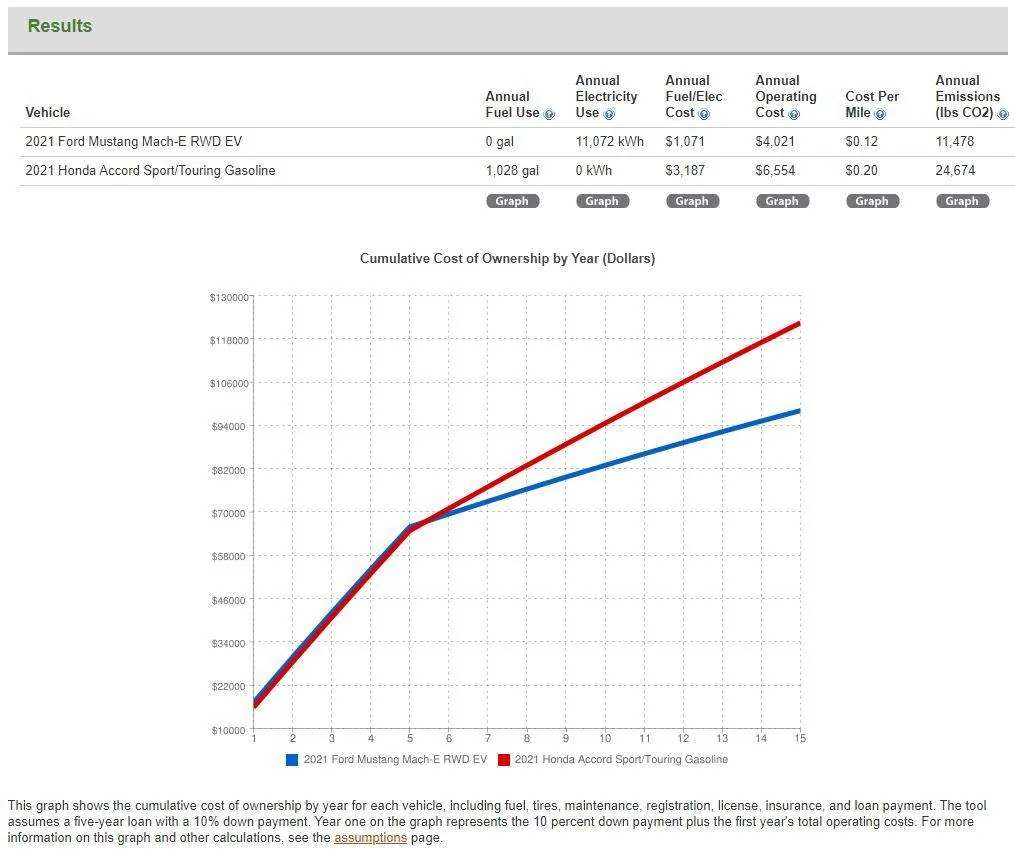Image resolution: width=1015 pixels, height=849 pixels.
Task: Show graph for Annual Fuel Use
Action: [512, 201]
